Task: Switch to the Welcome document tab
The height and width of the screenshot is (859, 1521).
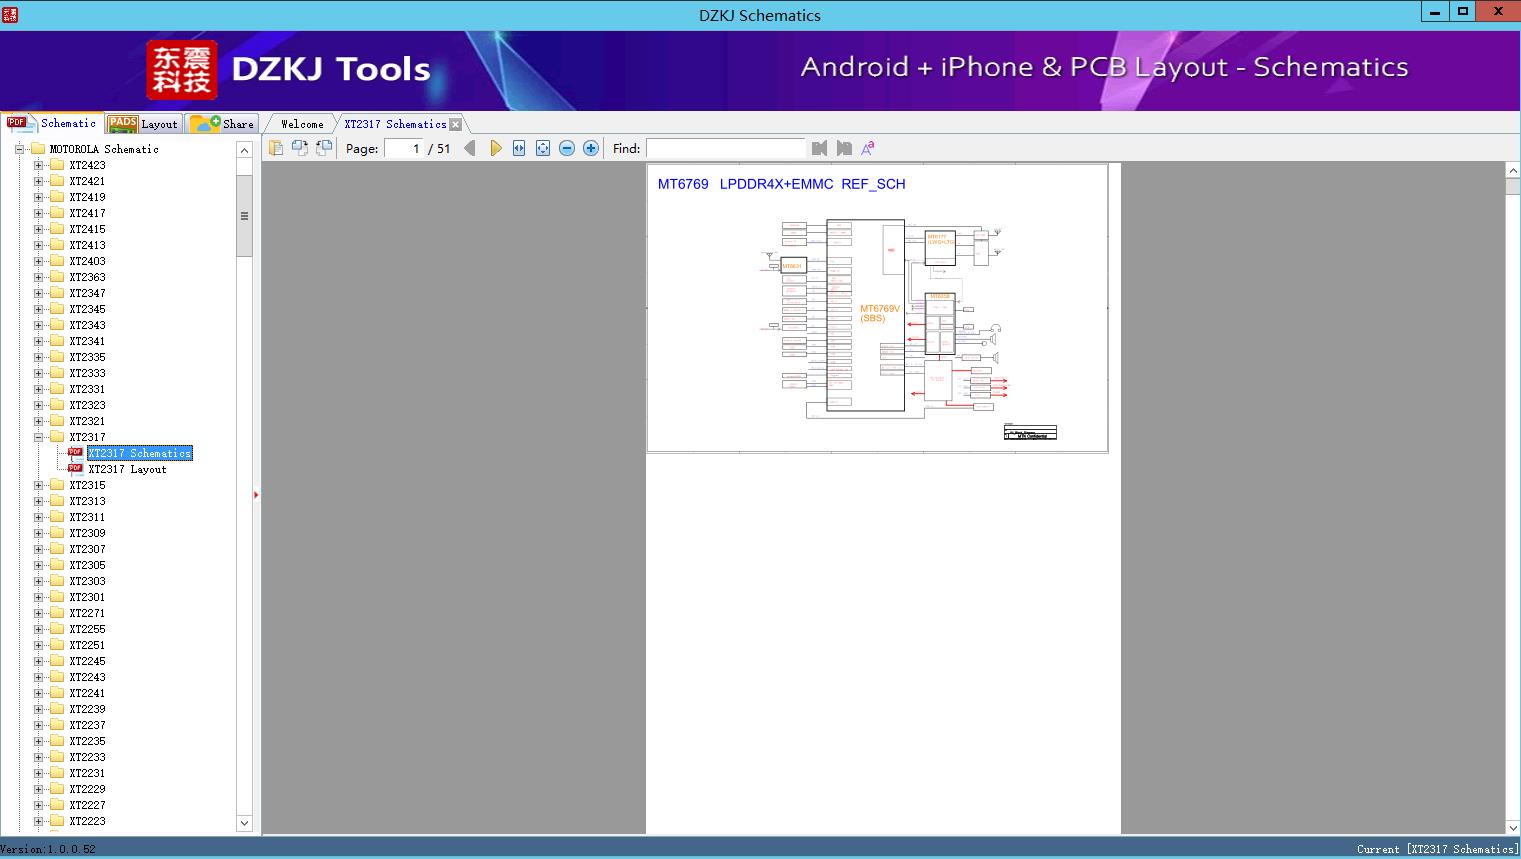Action: tap(302, 124)
